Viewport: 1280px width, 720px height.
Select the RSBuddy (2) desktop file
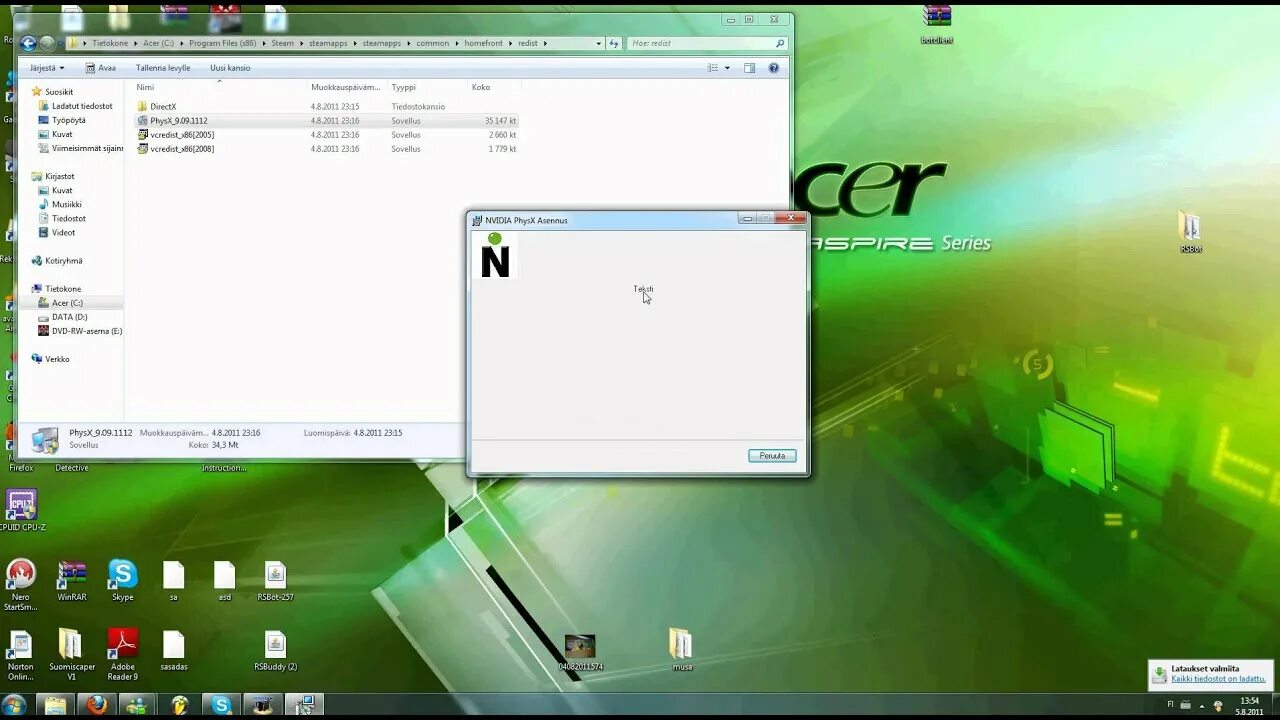[x=275, y=651]
